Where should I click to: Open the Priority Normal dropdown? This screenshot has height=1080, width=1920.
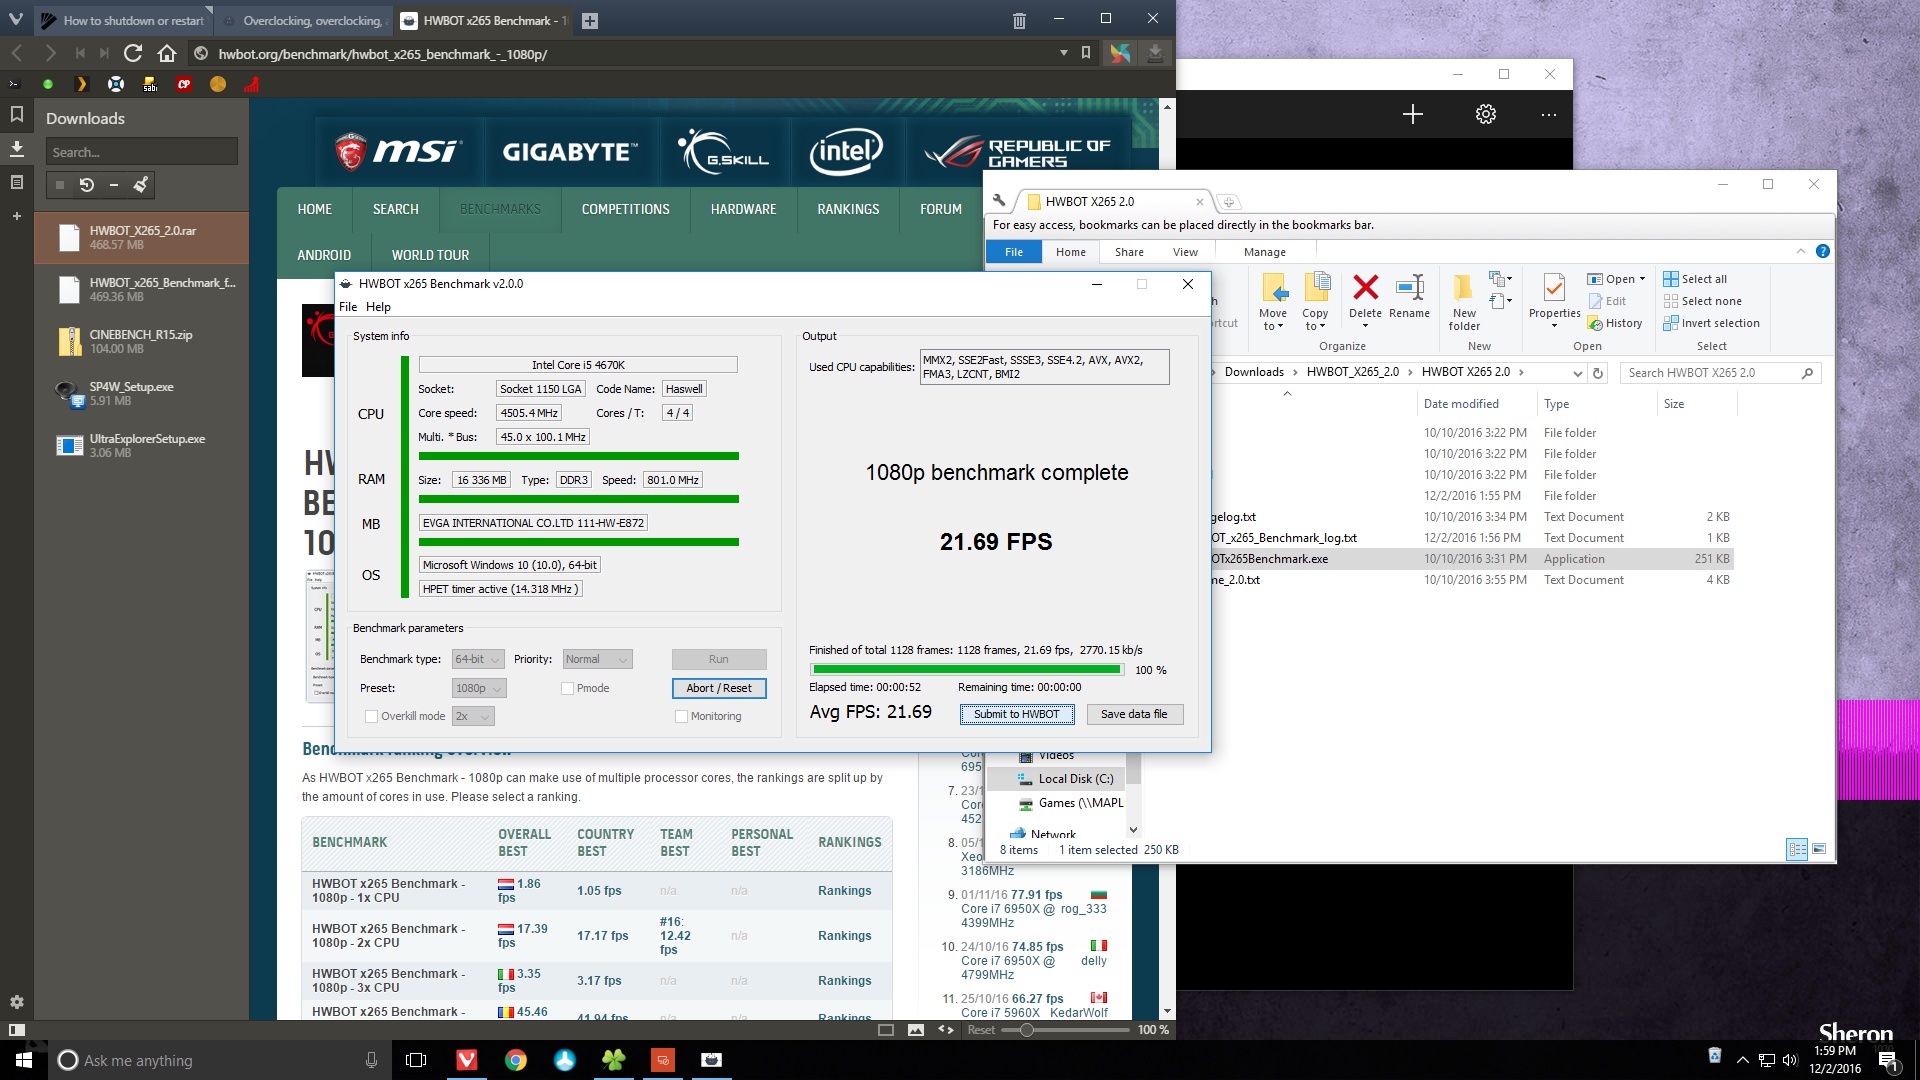[x=597, y=659]
